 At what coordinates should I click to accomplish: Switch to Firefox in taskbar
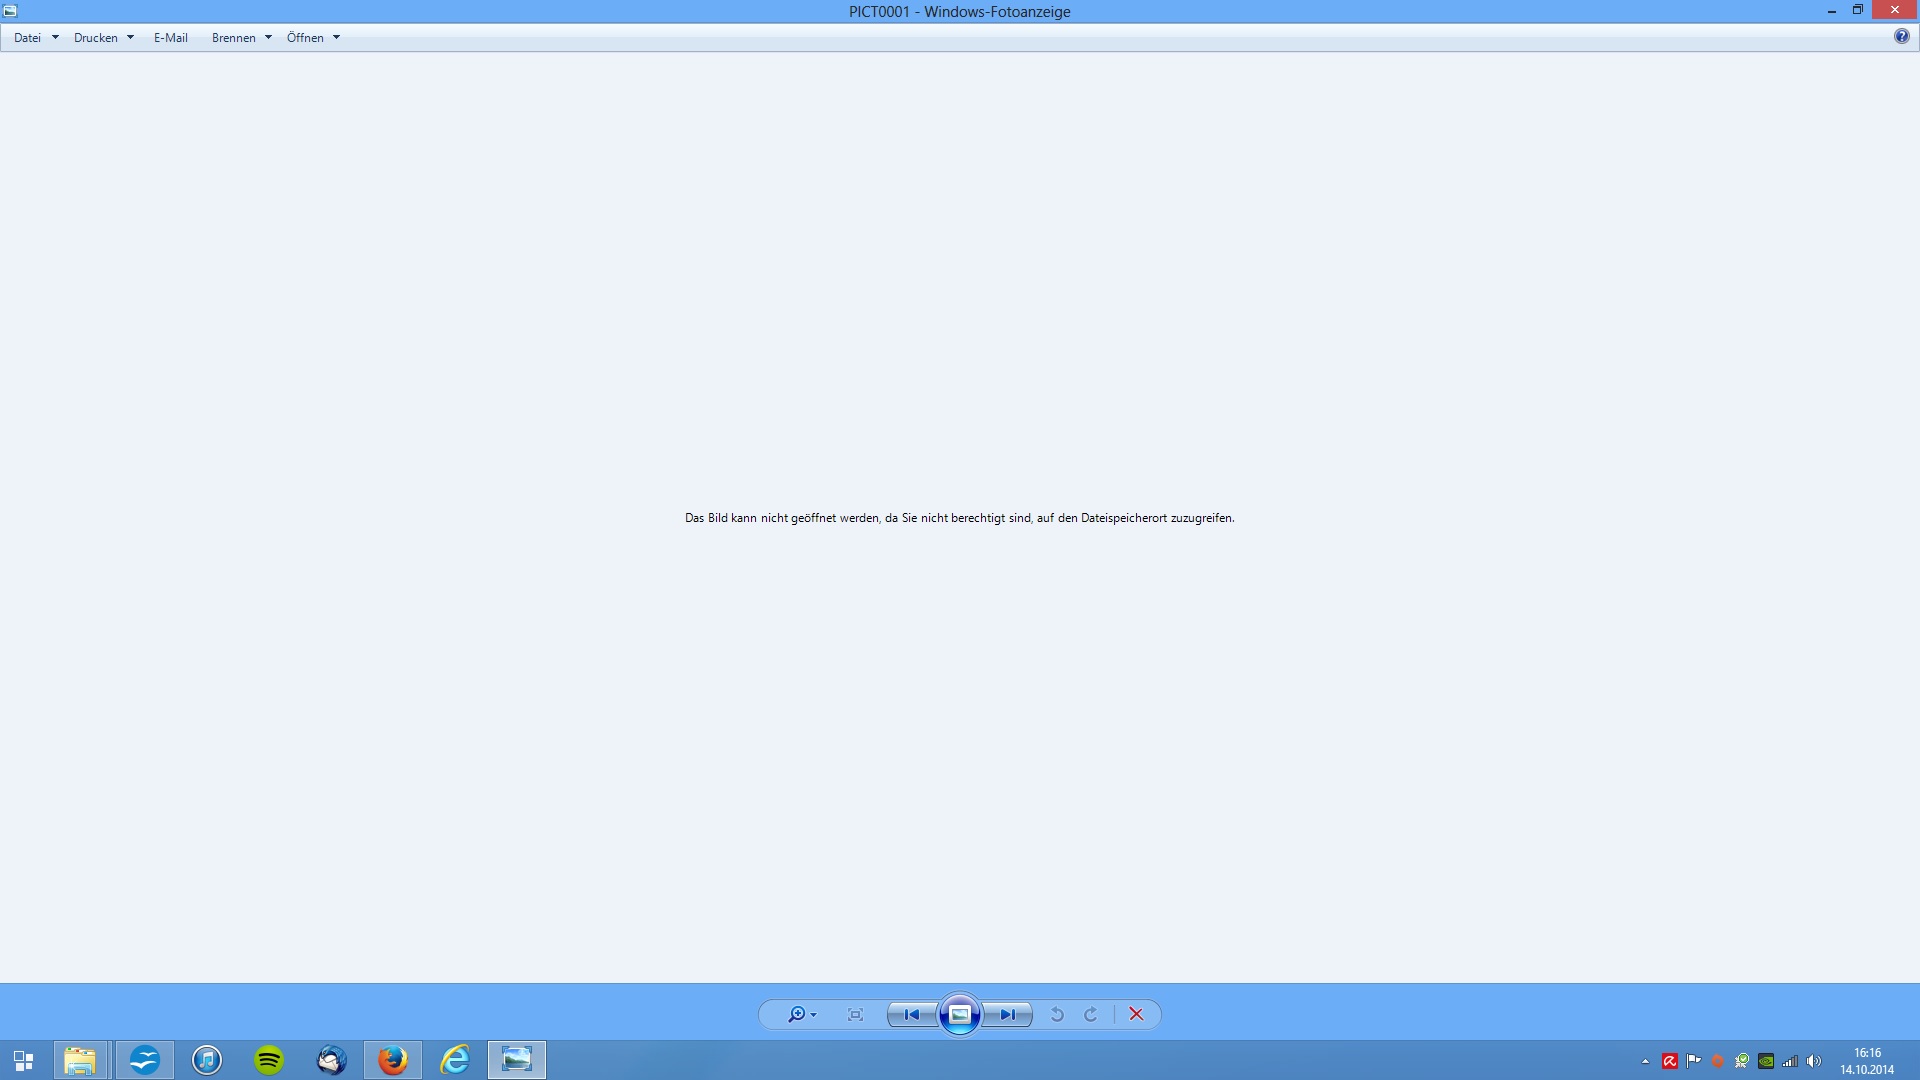point(393,1060)
